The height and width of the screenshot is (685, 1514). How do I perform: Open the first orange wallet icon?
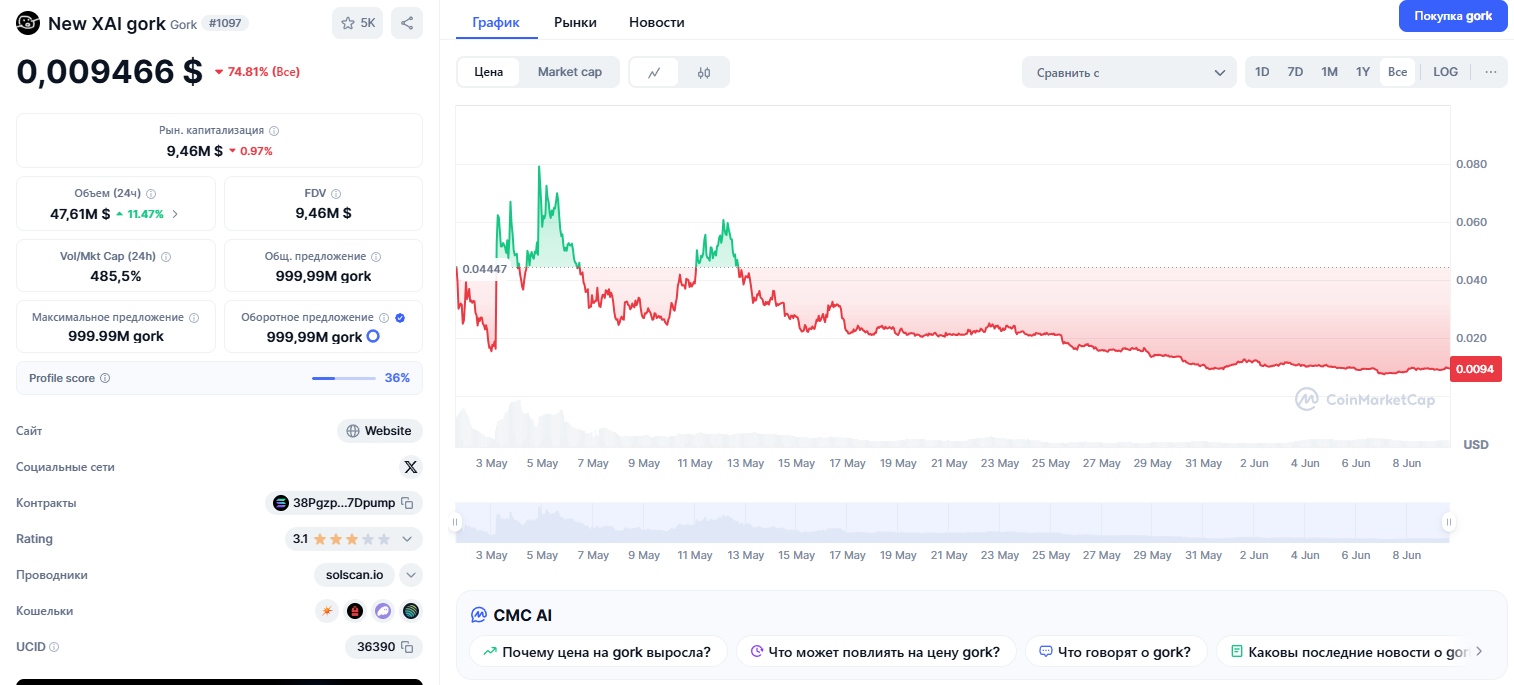(x=327, y=611)
